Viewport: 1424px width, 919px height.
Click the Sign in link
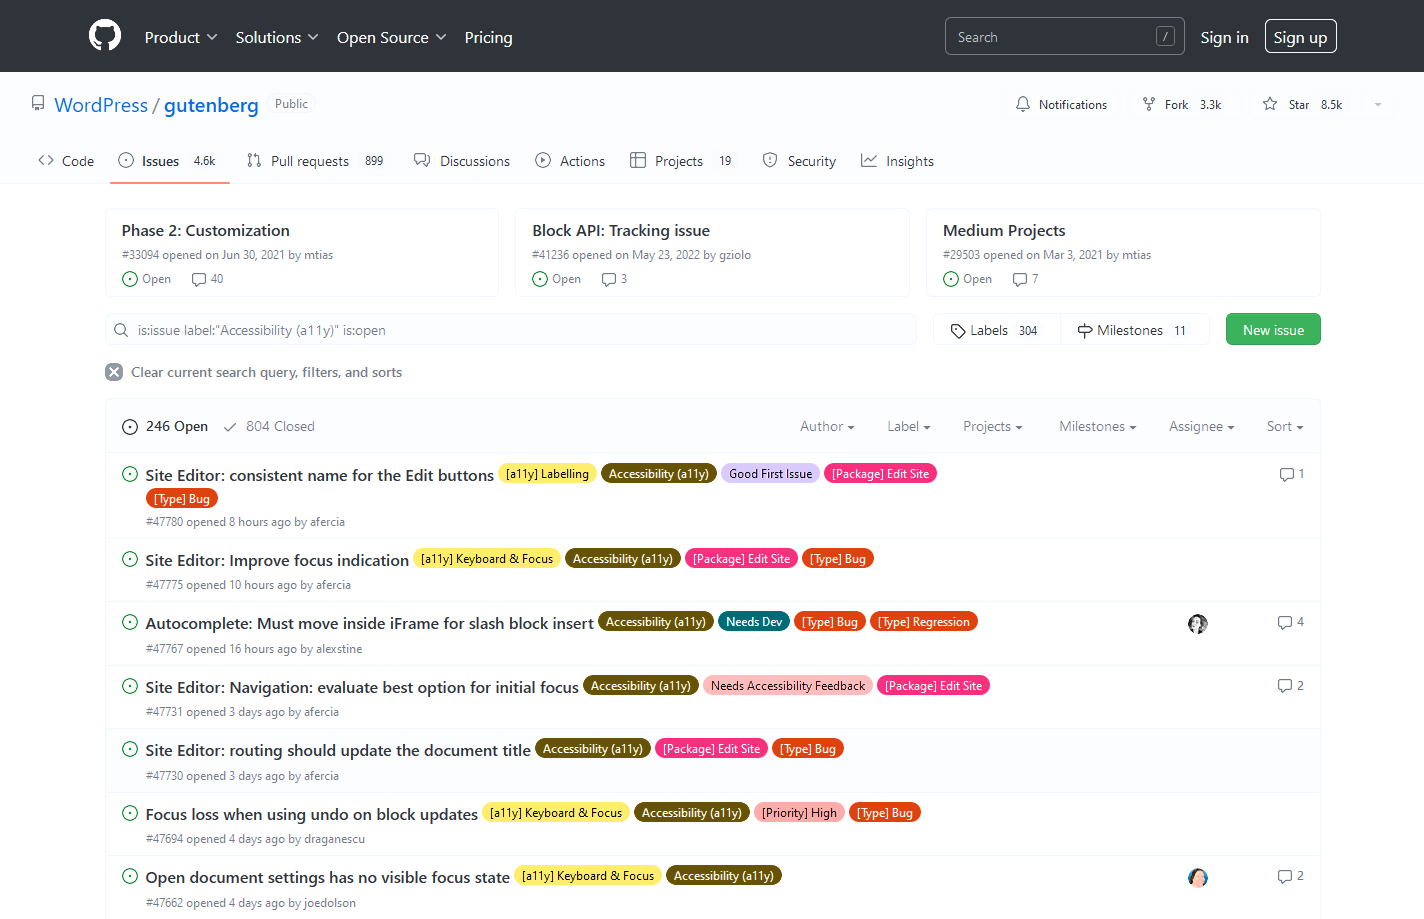[x=1224, y=37]
